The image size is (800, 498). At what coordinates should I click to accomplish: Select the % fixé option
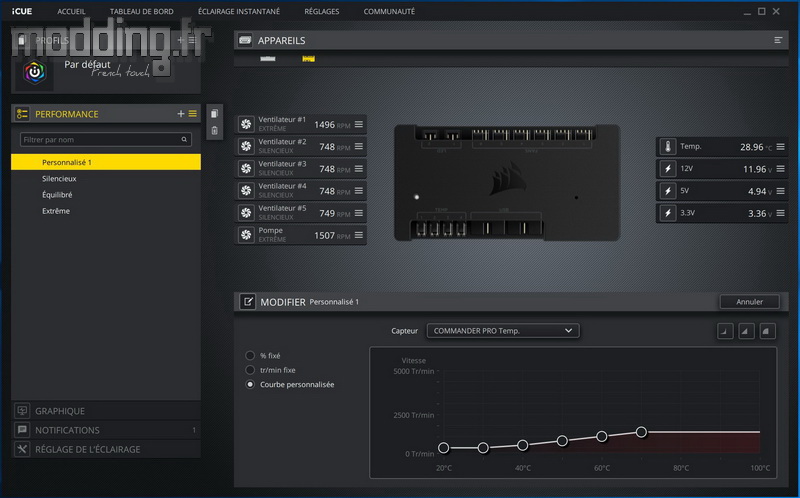click(250, 355)
